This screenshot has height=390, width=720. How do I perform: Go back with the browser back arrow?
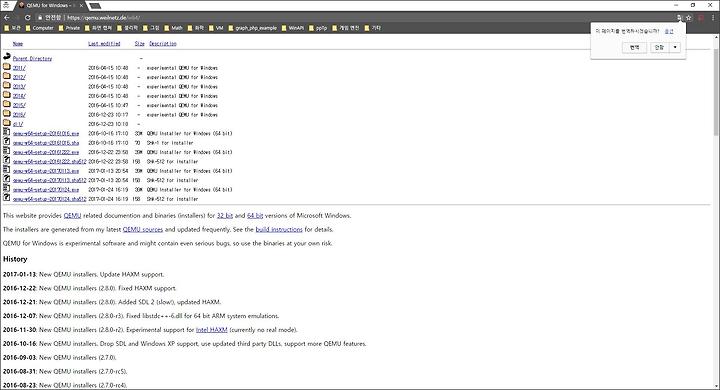7,17
